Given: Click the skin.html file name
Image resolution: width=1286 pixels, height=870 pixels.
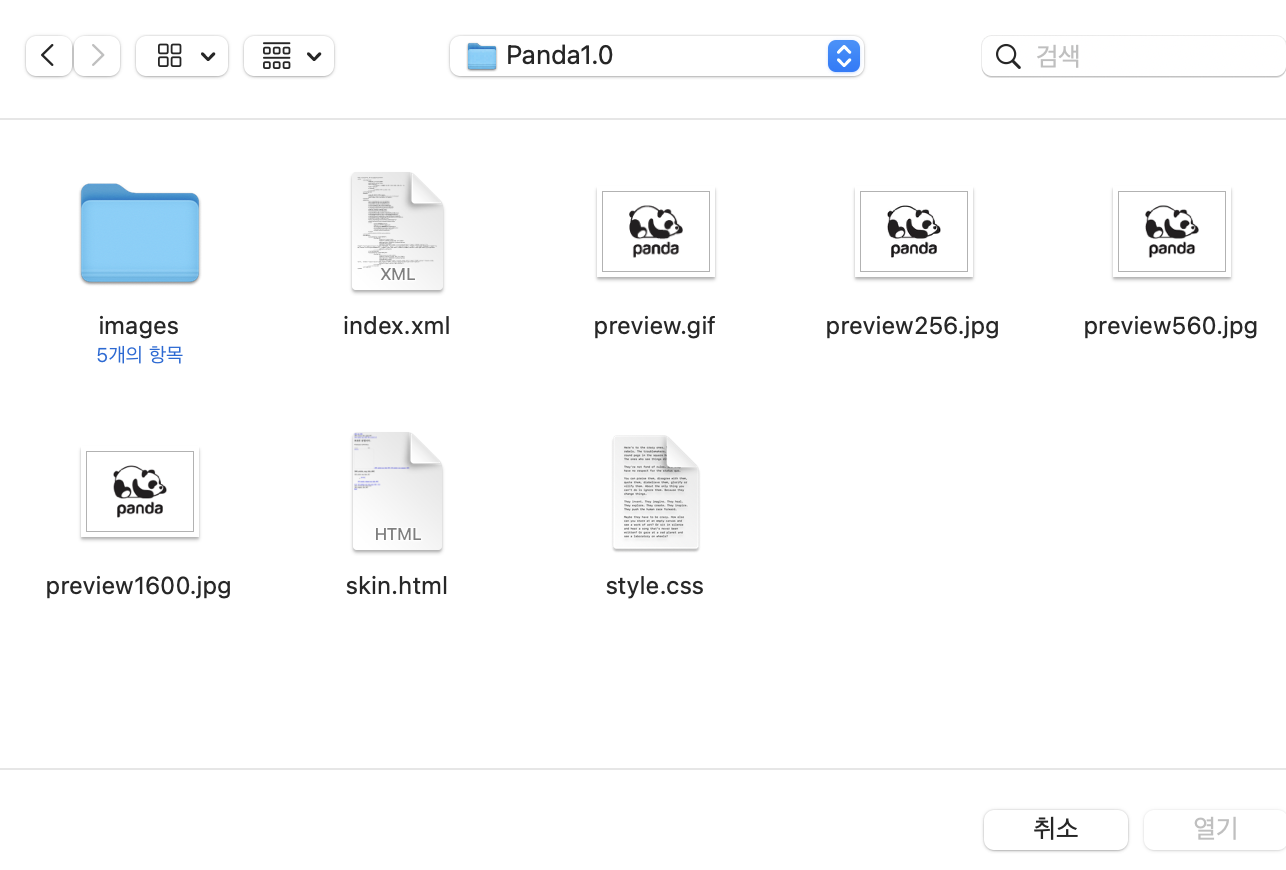Looking at the screenshot, I should tap(397, 586).
